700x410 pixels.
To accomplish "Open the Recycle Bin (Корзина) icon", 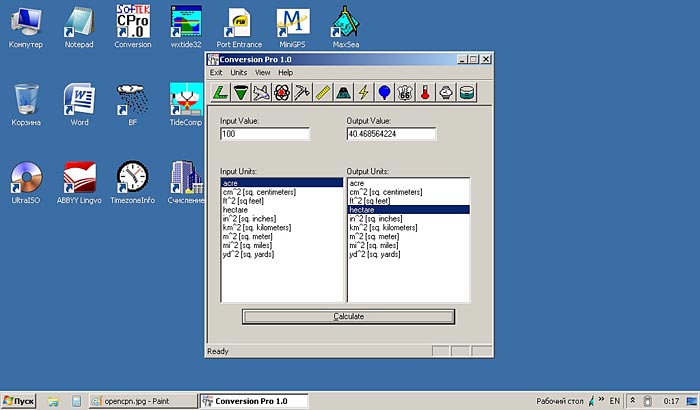I will pos(26,105).
